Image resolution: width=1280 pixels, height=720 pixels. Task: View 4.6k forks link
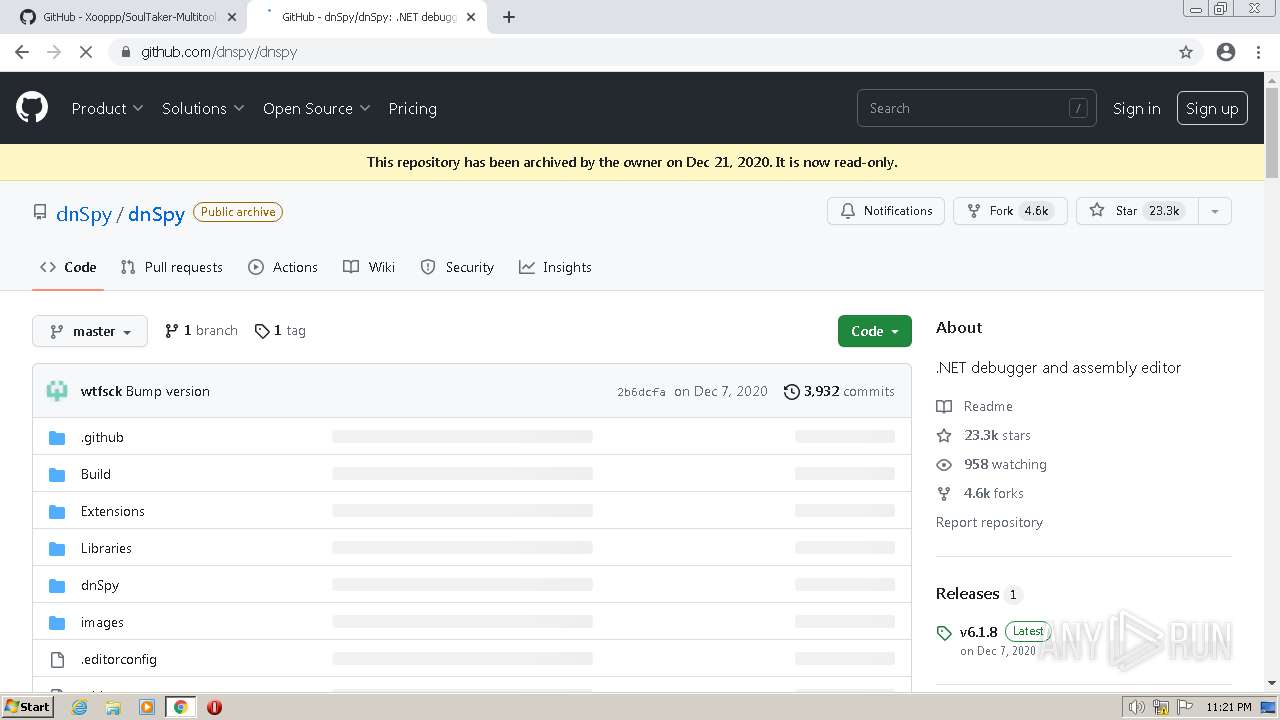pyautogui.click(x=981, y=493)
